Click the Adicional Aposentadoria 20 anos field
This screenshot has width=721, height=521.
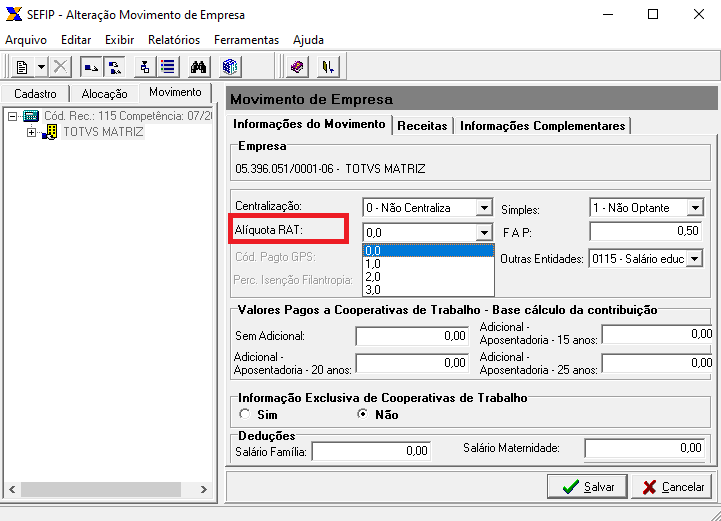click(x=412, y=363)
